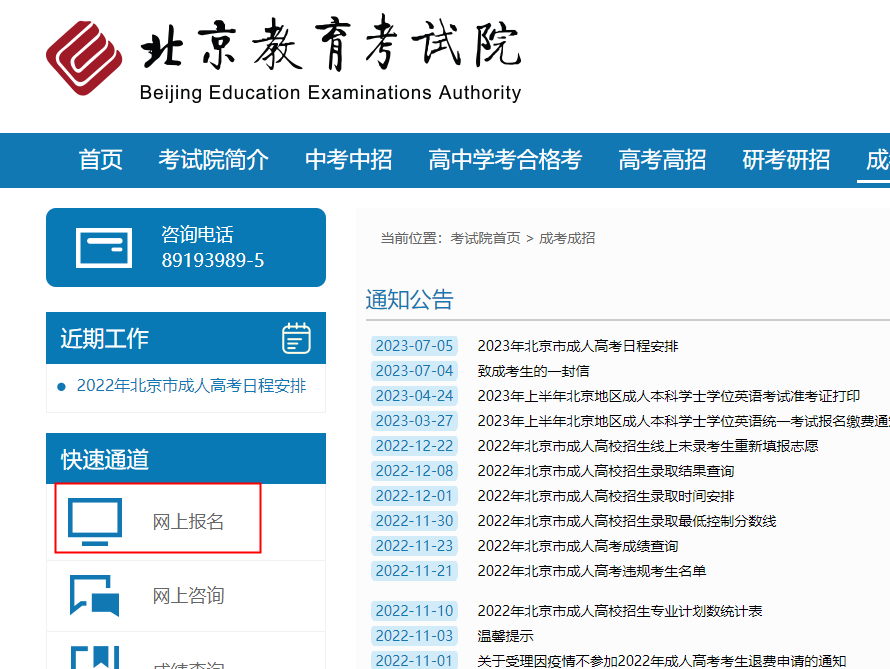
Task: Click the 考试院首页 breadcrumb link
Action: (485, 238)
